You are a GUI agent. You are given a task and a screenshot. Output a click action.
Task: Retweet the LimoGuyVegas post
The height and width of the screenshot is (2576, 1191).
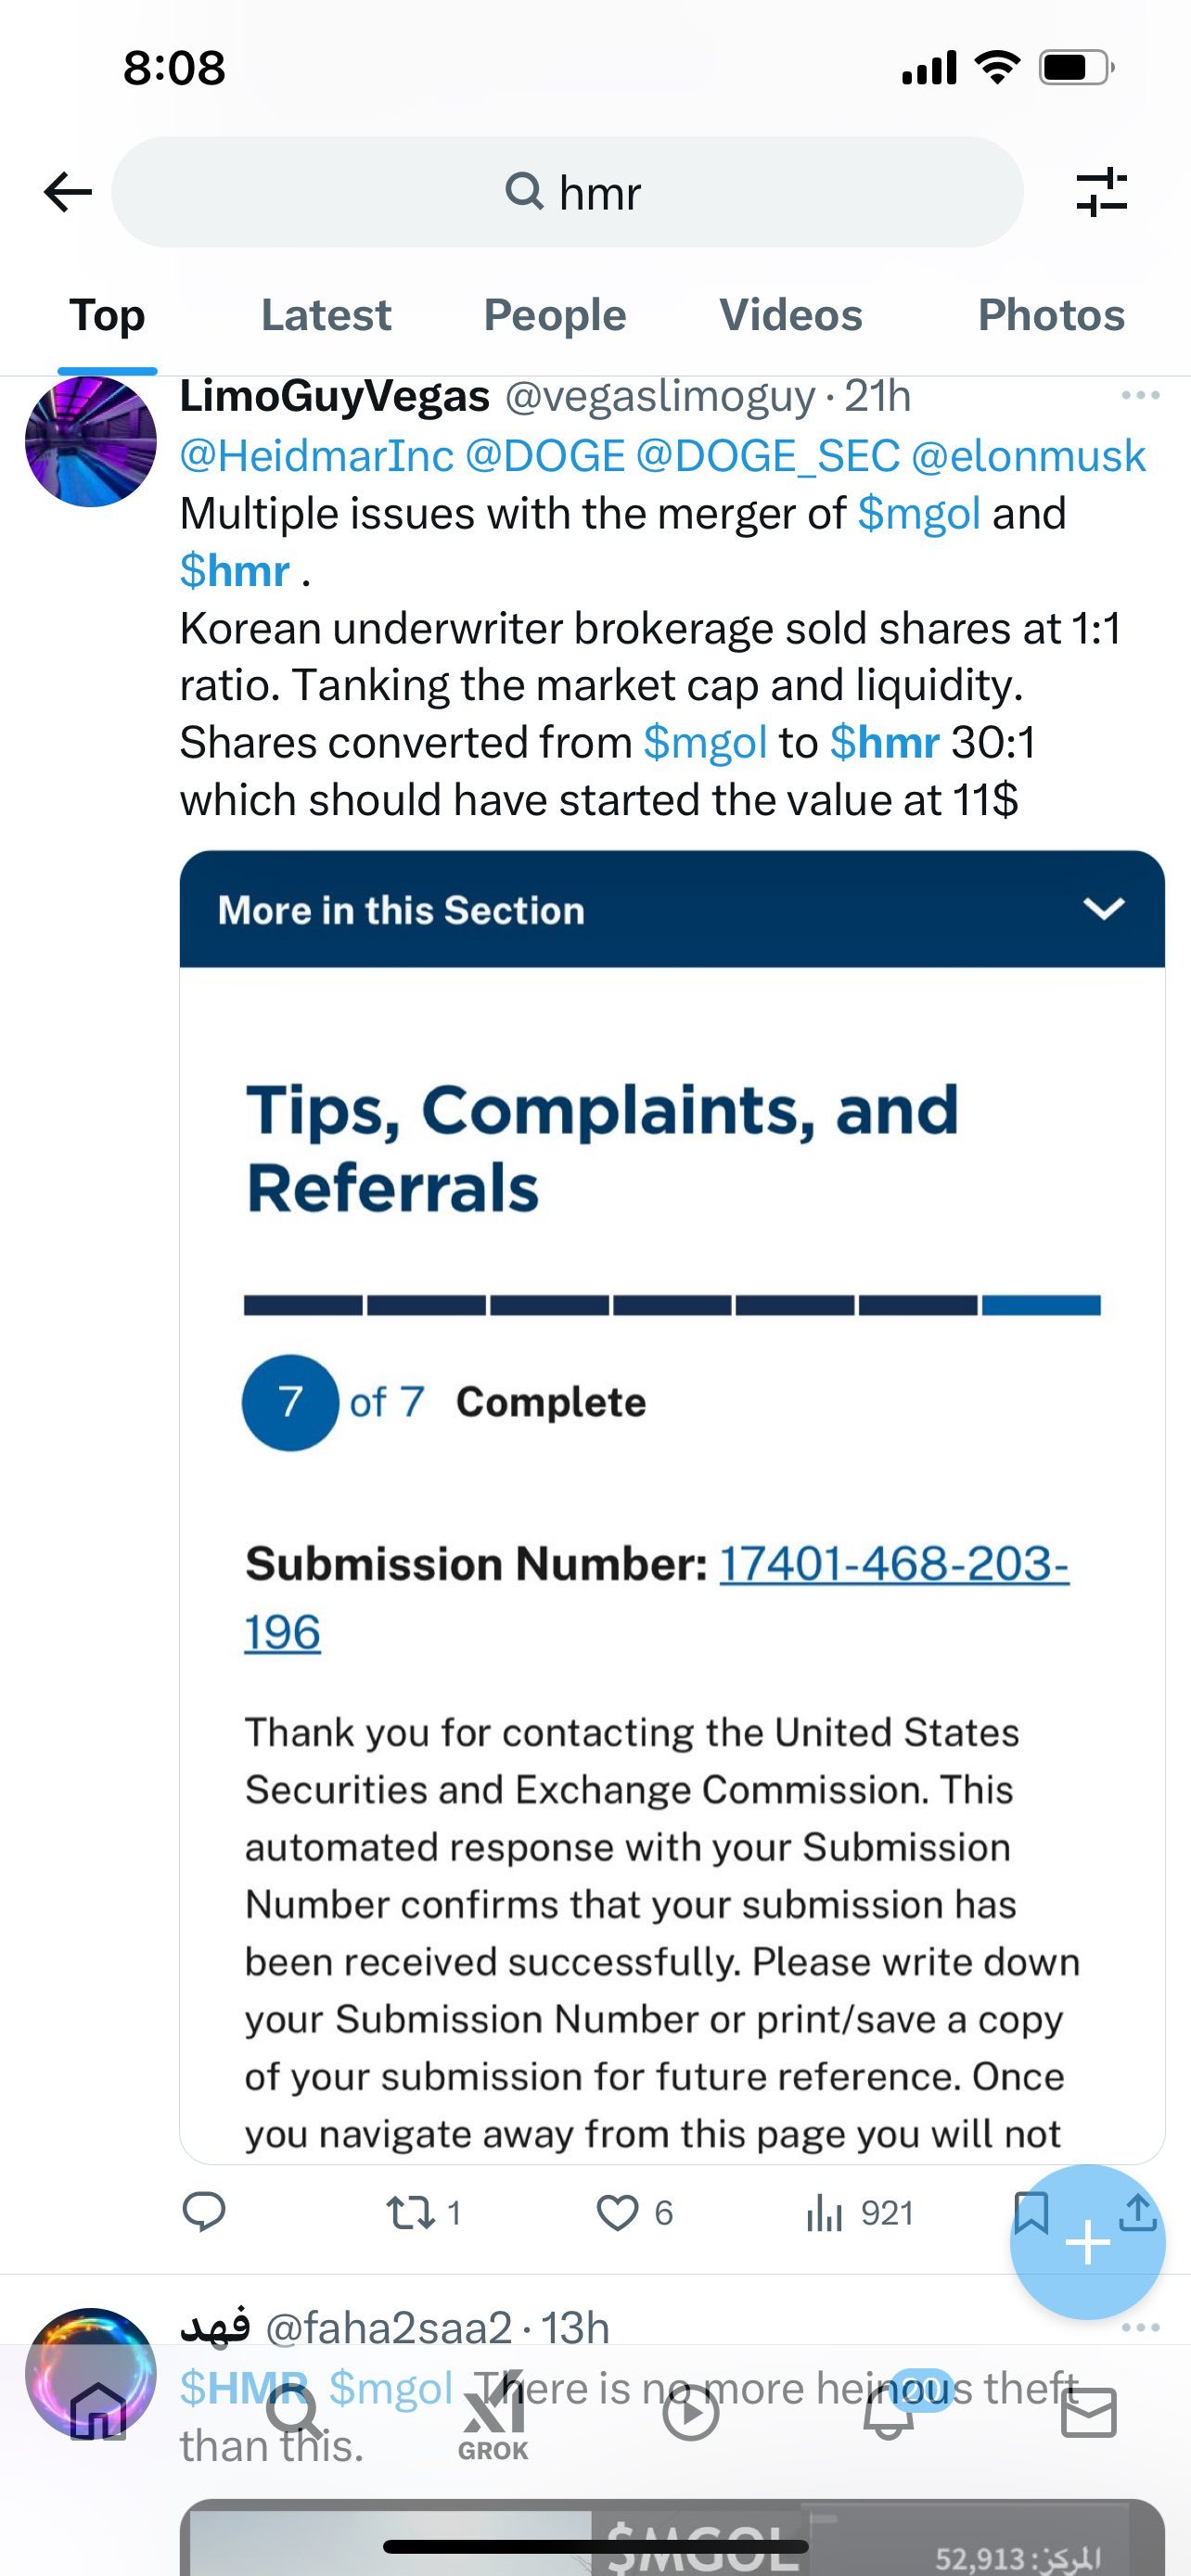(x=424, y=2213)
